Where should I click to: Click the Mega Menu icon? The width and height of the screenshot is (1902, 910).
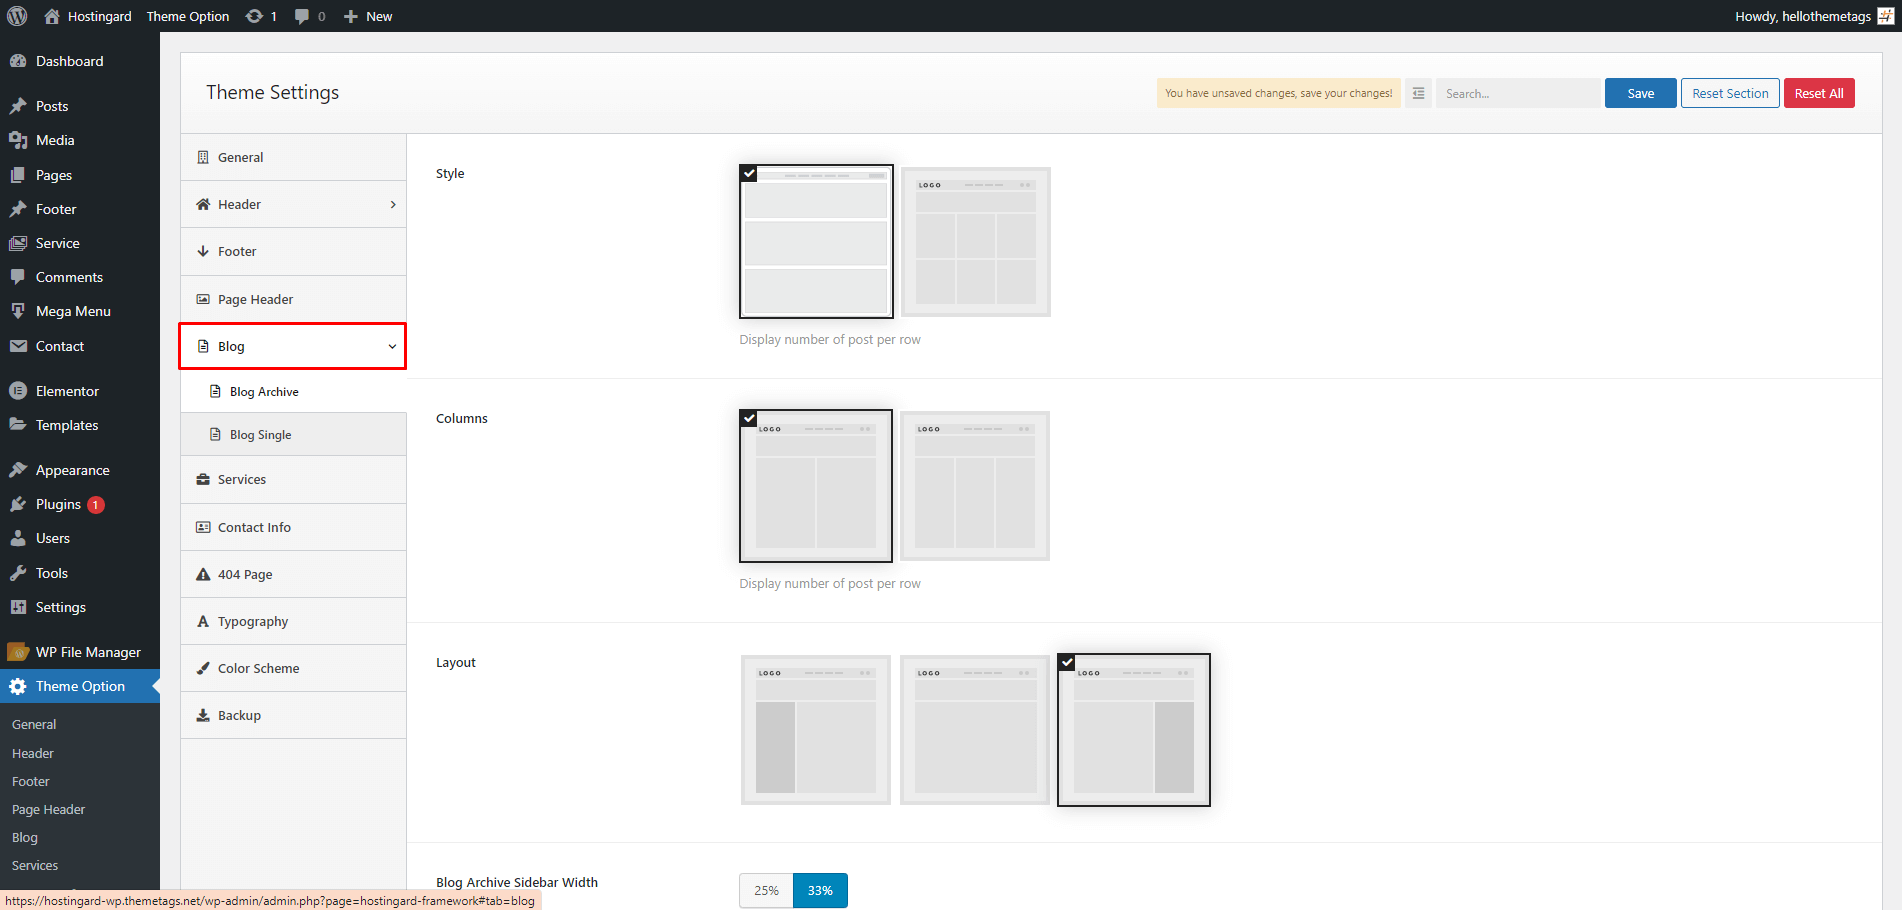pyautogui.click(x=18, y=311)
